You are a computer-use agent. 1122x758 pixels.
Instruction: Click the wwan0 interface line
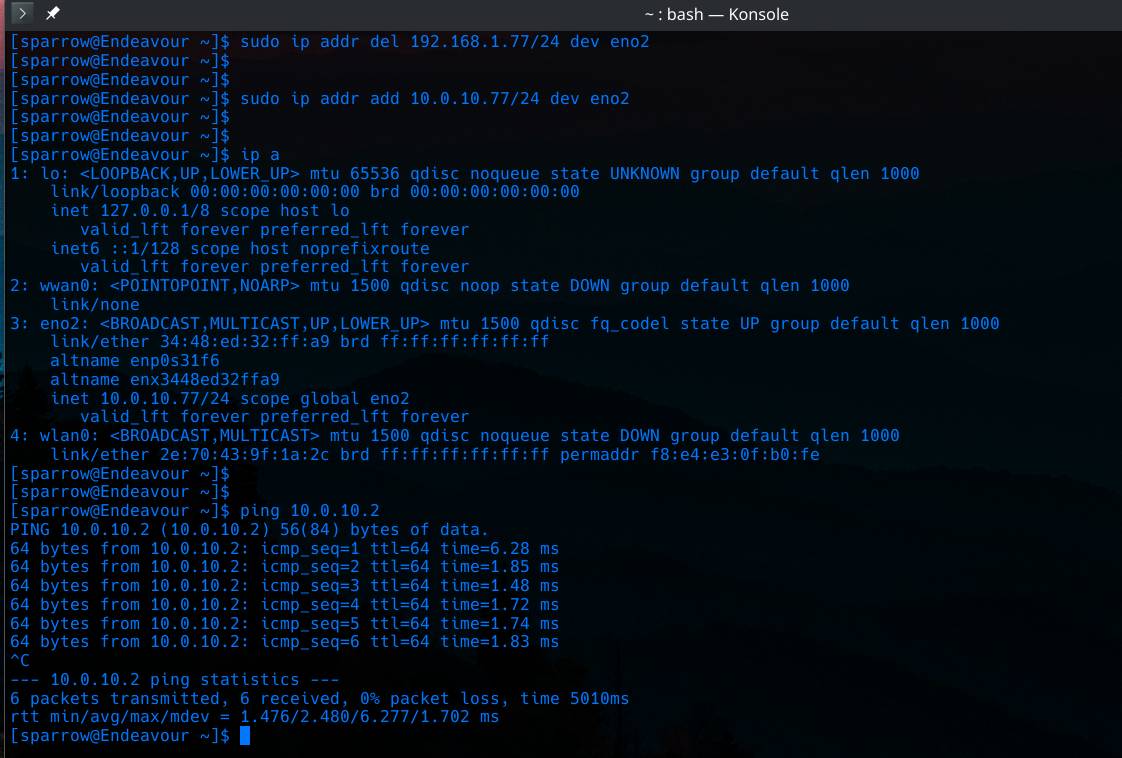point(430,286)
